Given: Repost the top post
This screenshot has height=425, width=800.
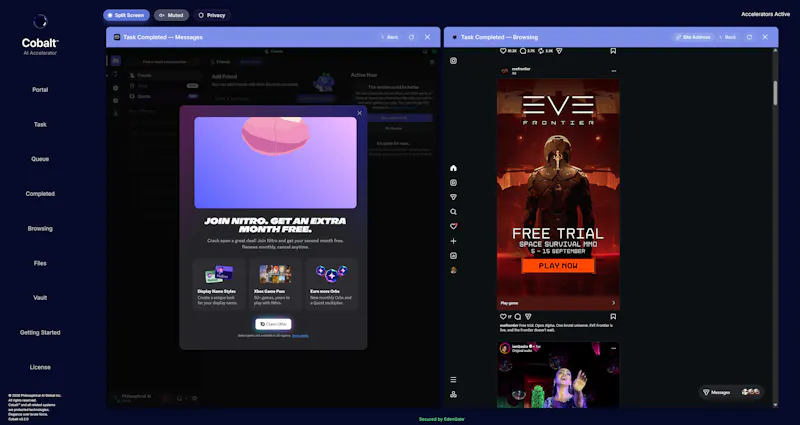Looking at the screenshot, I should point(541,51).
